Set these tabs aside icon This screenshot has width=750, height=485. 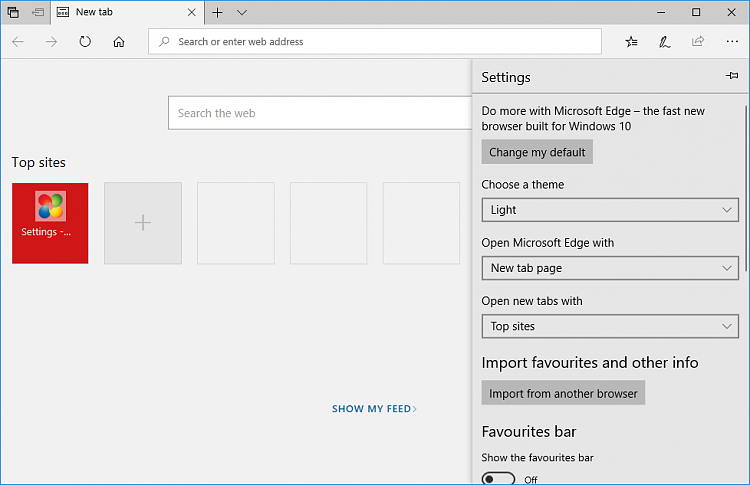click(x=38, y=12)
